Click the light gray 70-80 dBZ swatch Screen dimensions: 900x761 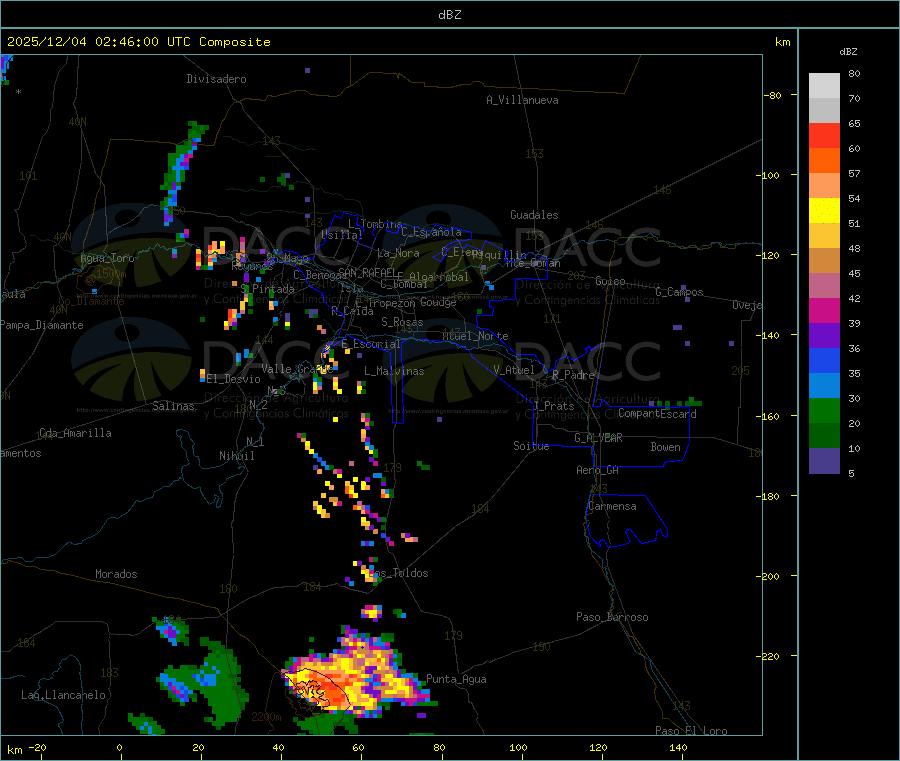[x=824, y=86]
